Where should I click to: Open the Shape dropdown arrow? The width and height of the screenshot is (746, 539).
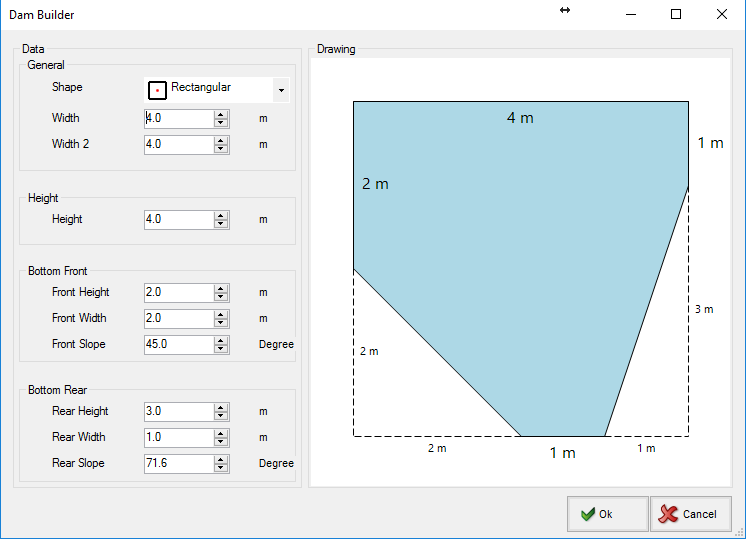[x=281, y=91]
